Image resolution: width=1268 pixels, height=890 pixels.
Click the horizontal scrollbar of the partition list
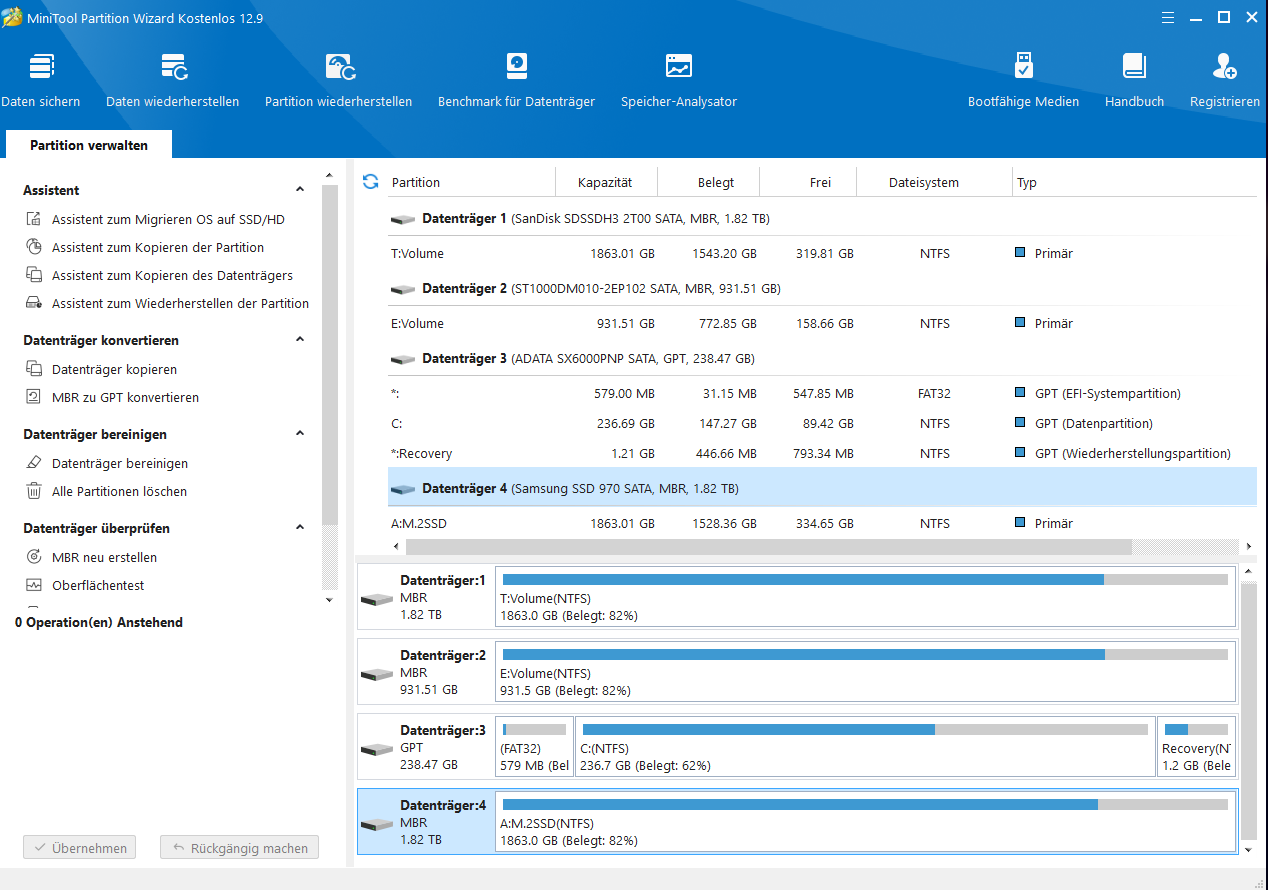point(767,547)
